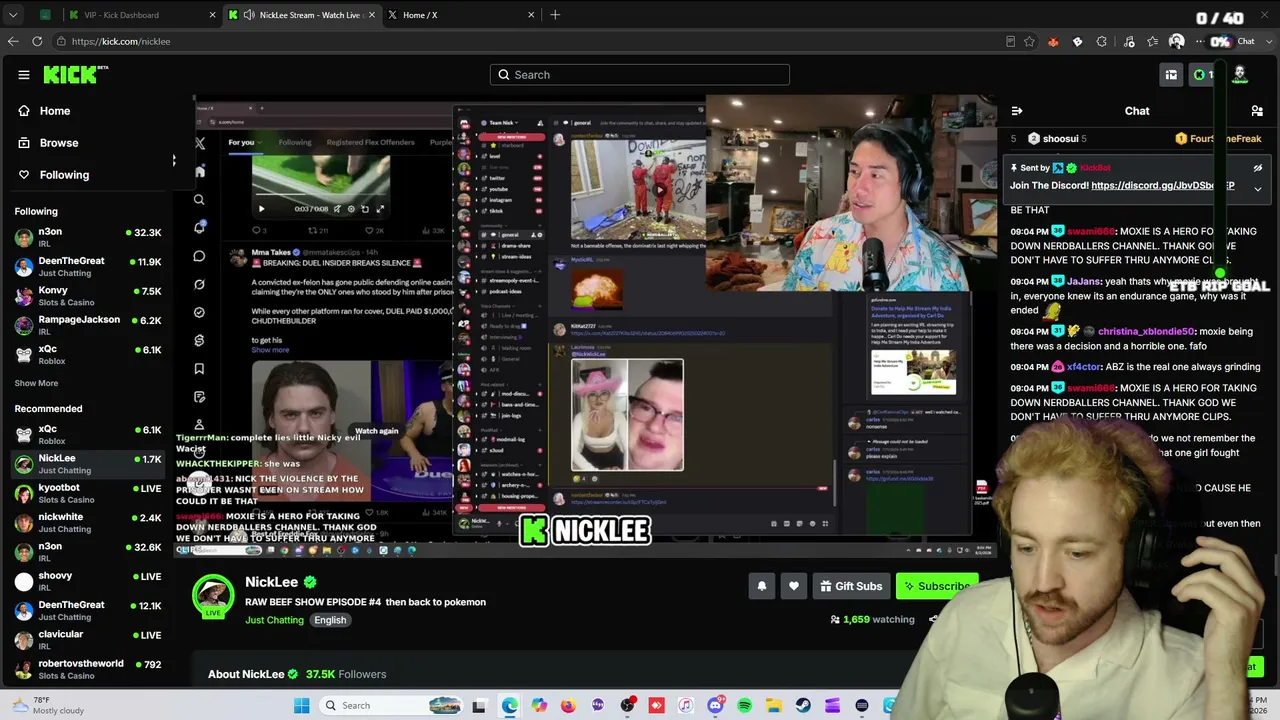1280x720 pixels.
Task: Close the NickLee Stream browser tab
Action: pos(372,15)
